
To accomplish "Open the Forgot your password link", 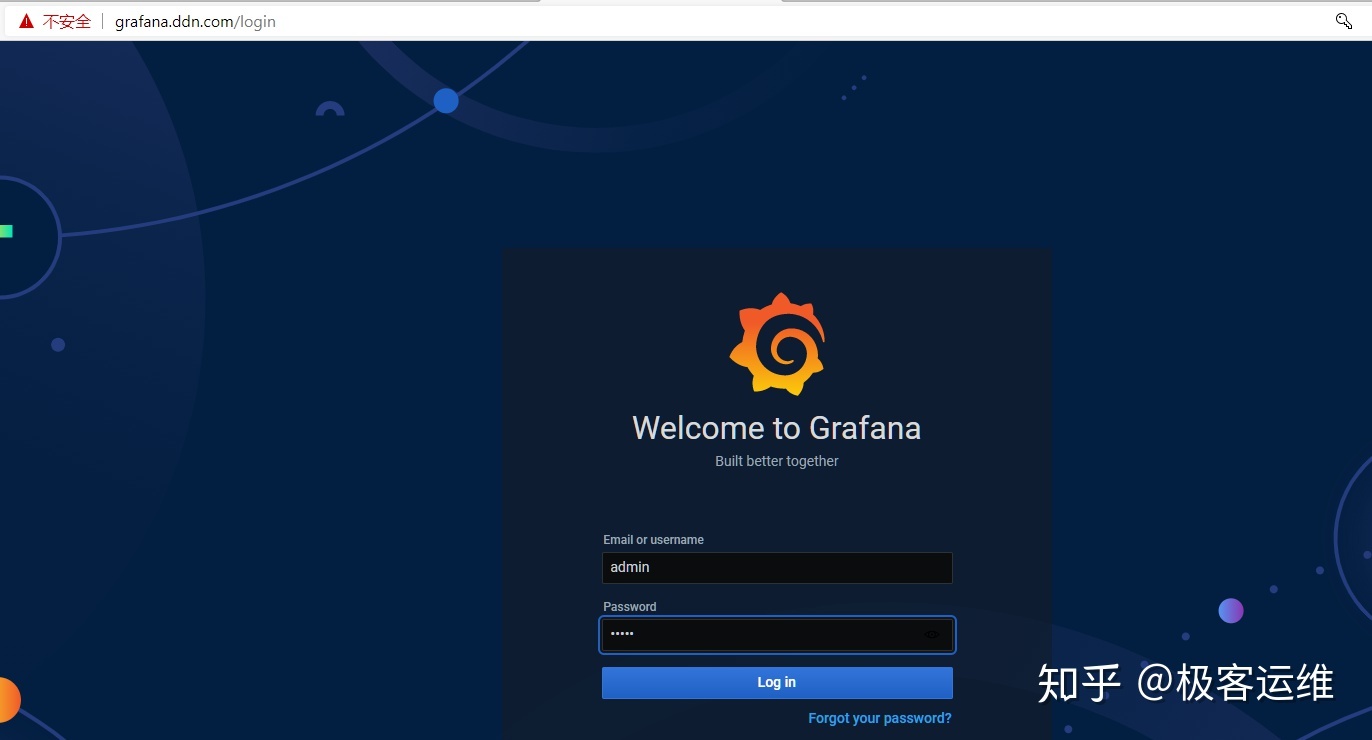I will 880,718.
